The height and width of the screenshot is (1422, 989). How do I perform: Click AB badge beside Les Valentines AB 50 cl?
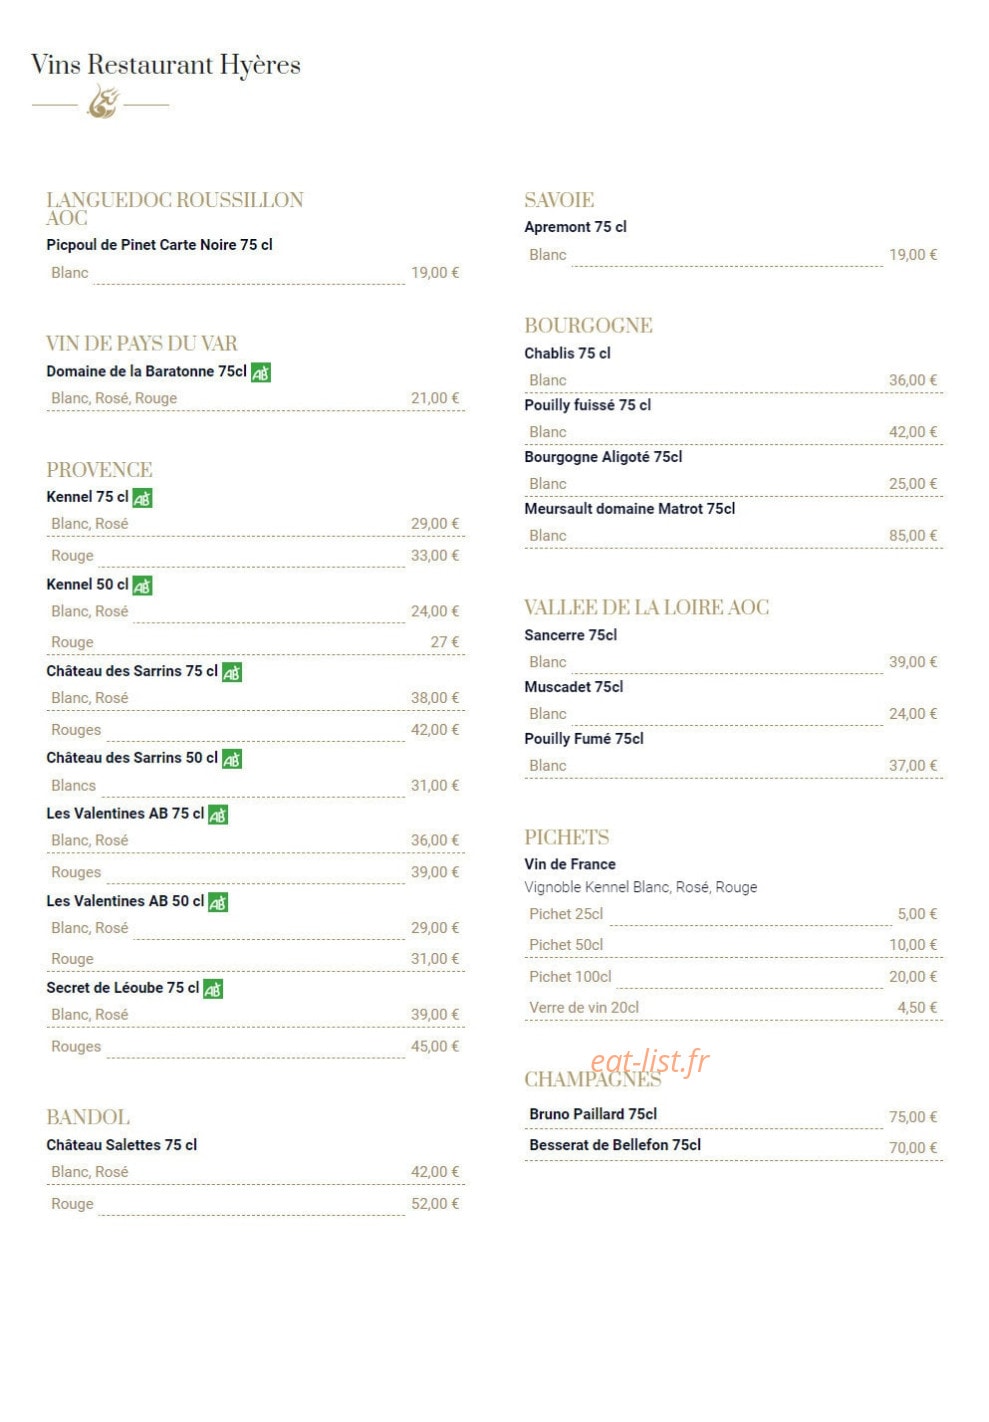[x=218, y=902]
